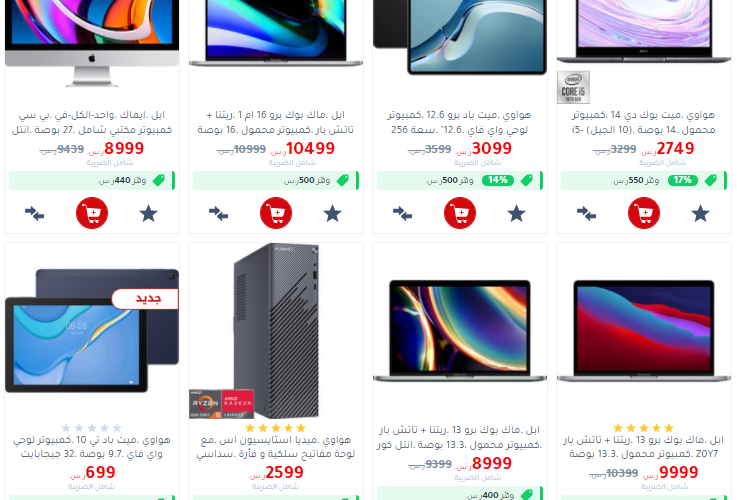Favorite the MacBook Pro 16 priced 10499
737x500 pixels.
click(x=332, y=214)
